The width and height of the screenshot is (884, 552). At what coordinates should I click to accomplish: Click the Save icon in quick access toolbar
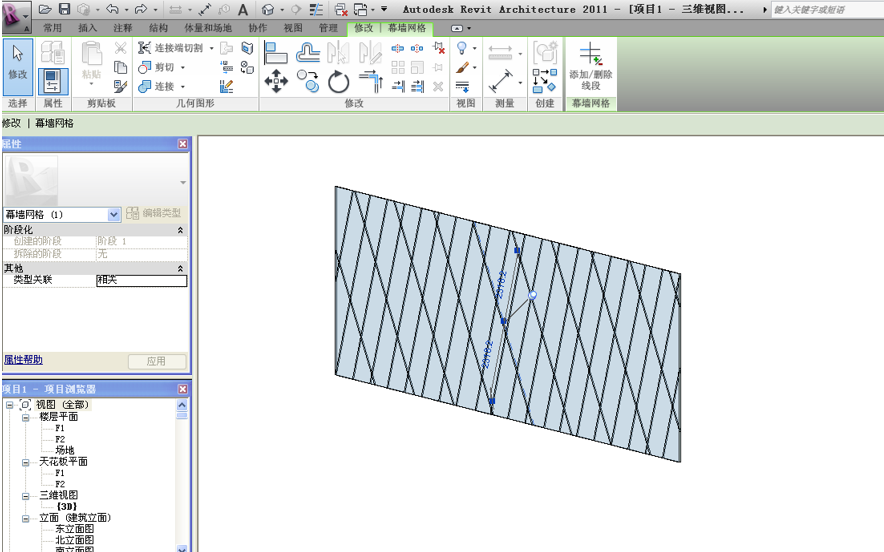(64, 9)
